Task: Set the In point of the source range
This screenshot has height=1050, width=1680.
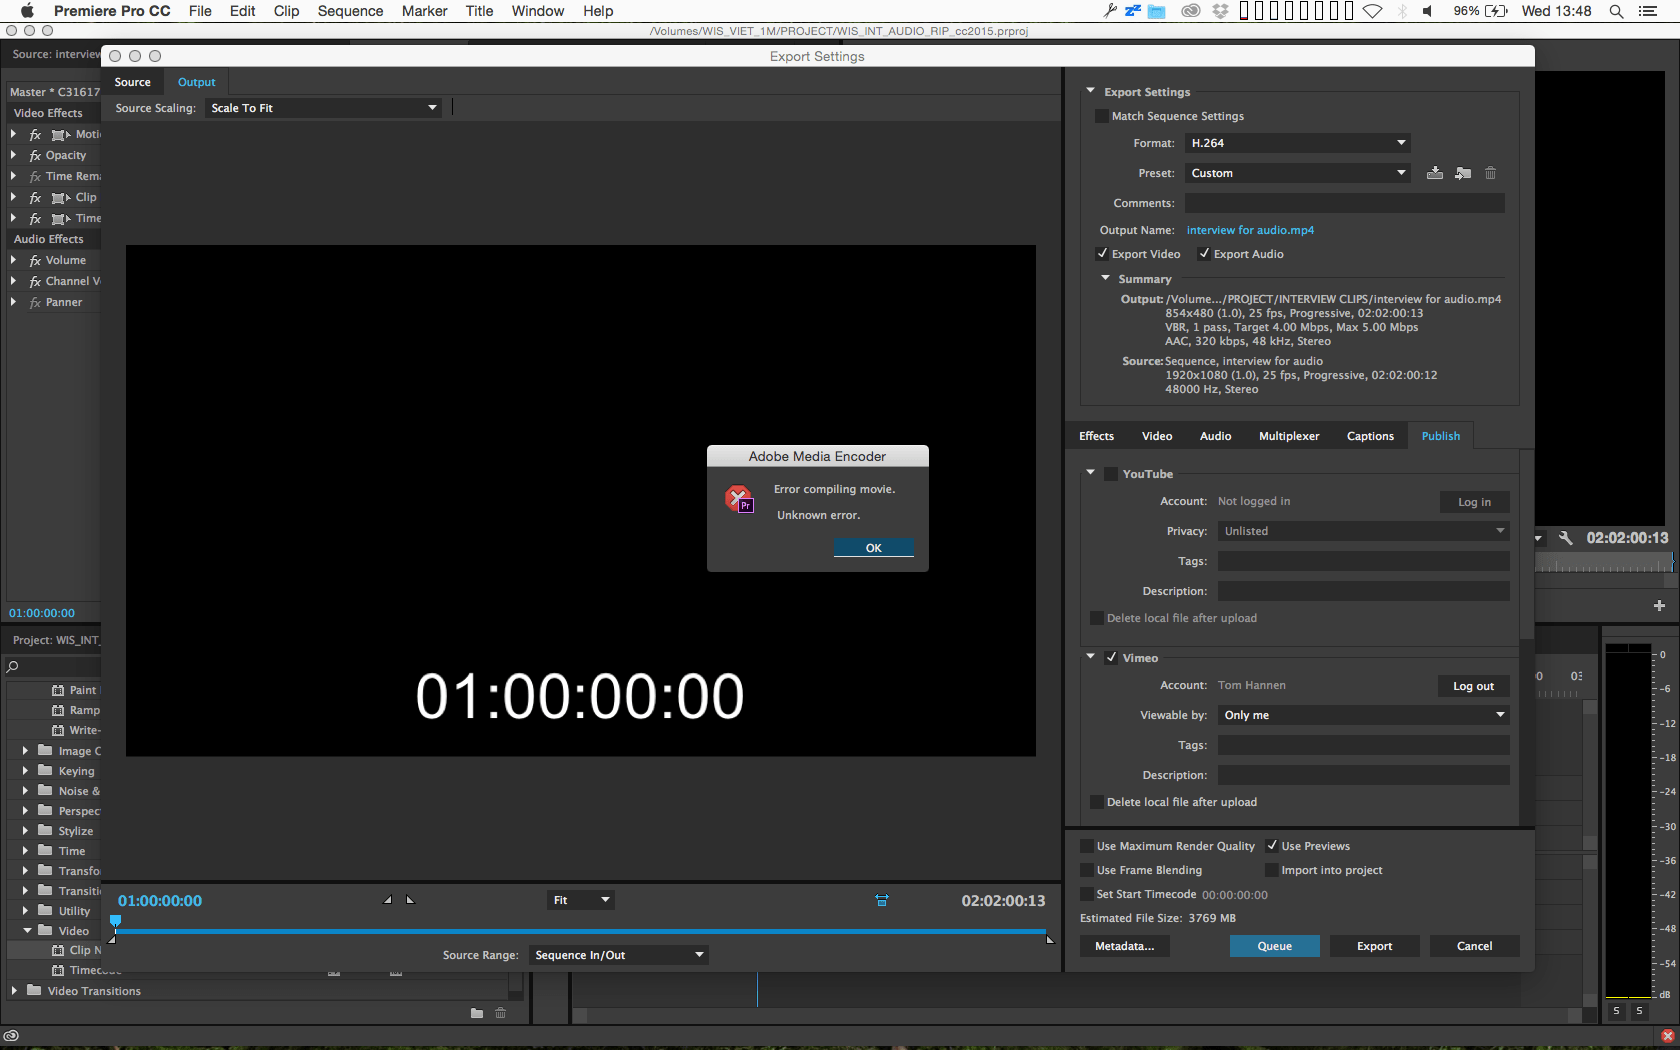Action: coord(387,899)
